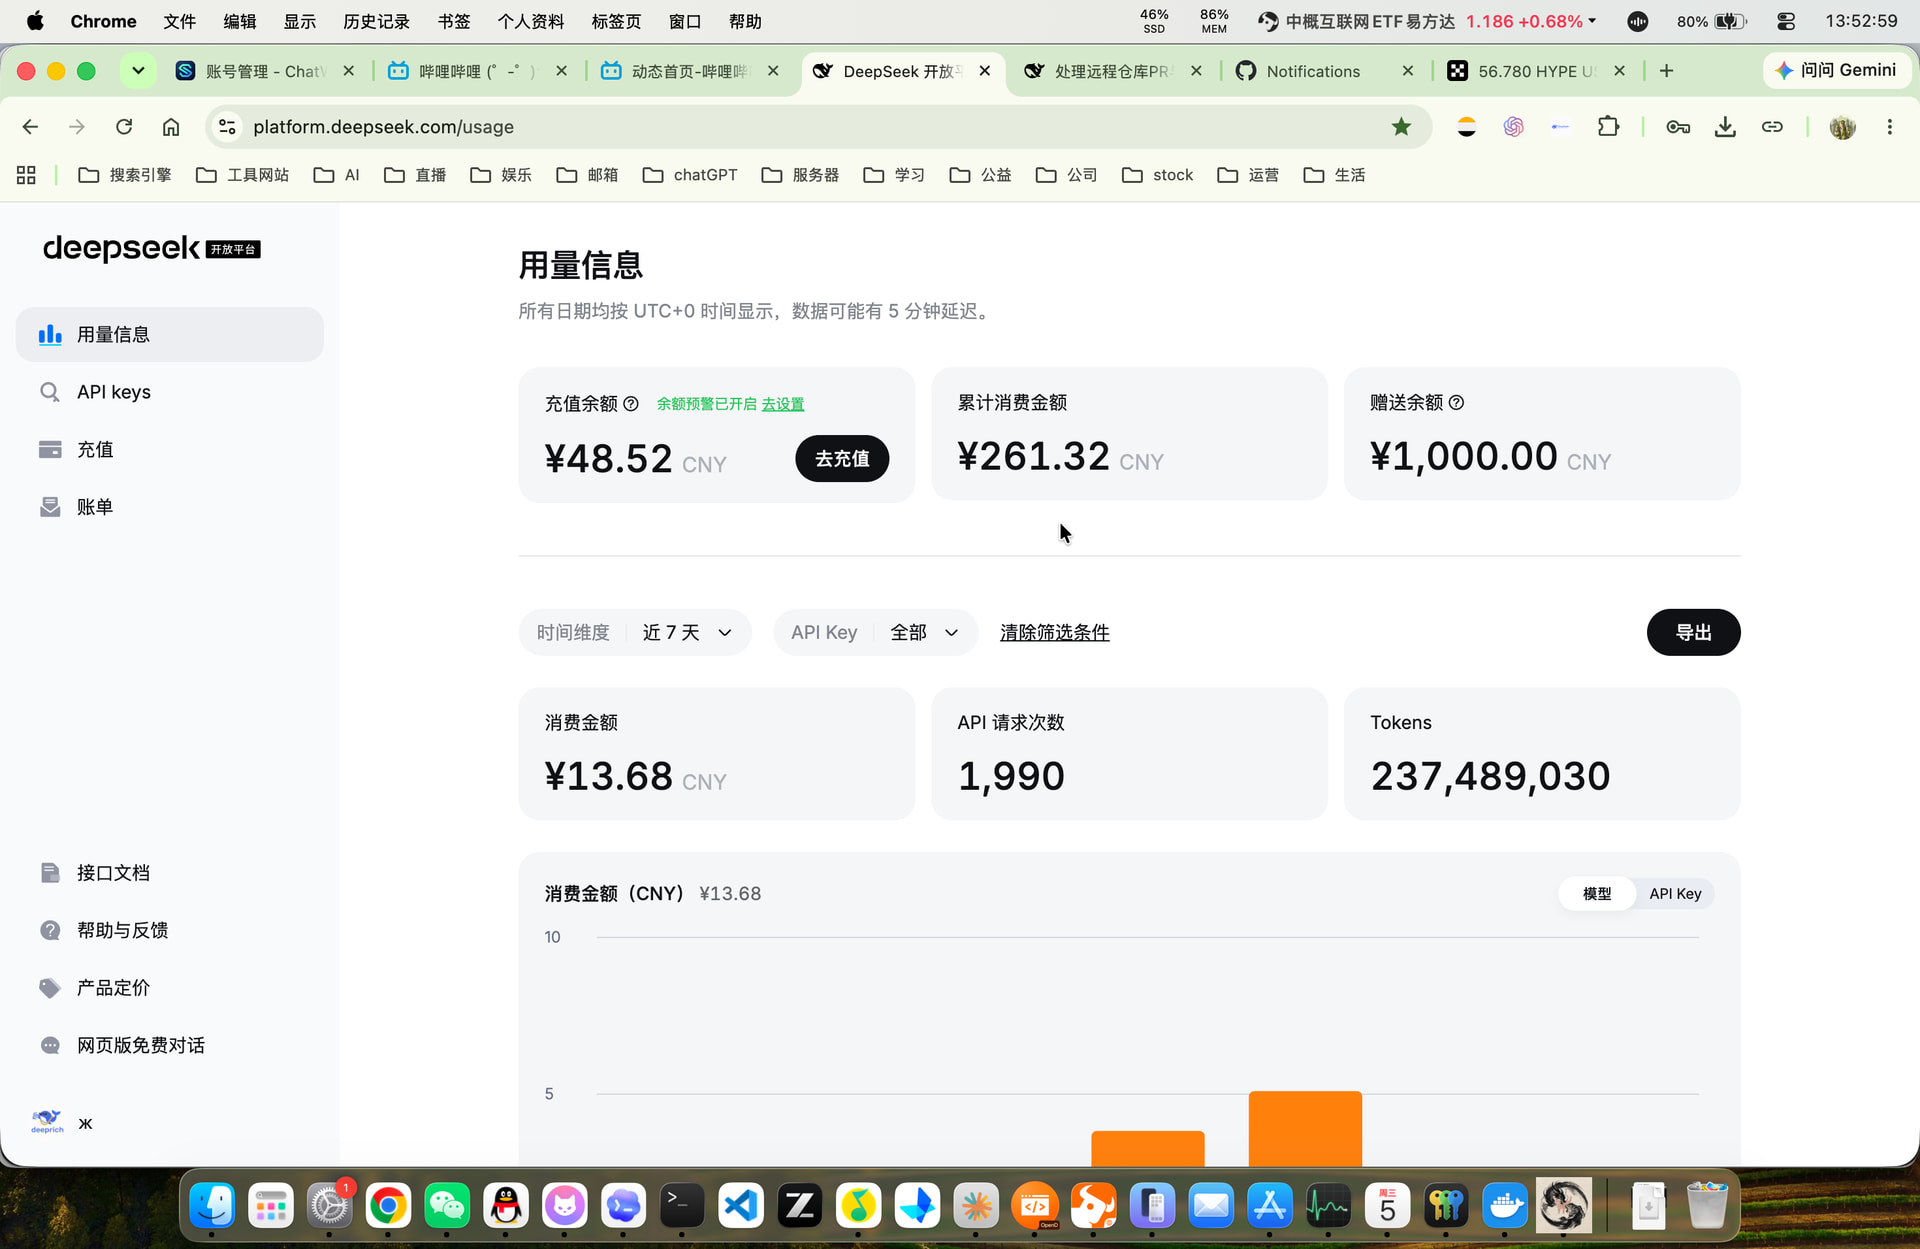Open macOS Control Center in the menu bar
The image size is (1920, 1249).
(x=1786, y=21)
